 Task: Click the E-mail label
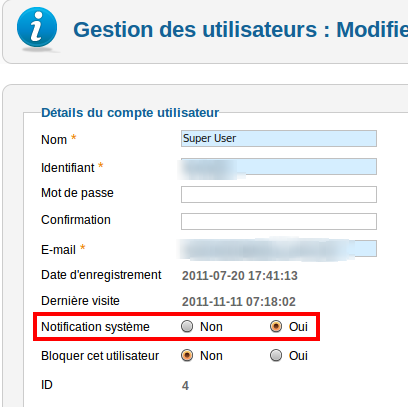(x=58, y=250)
